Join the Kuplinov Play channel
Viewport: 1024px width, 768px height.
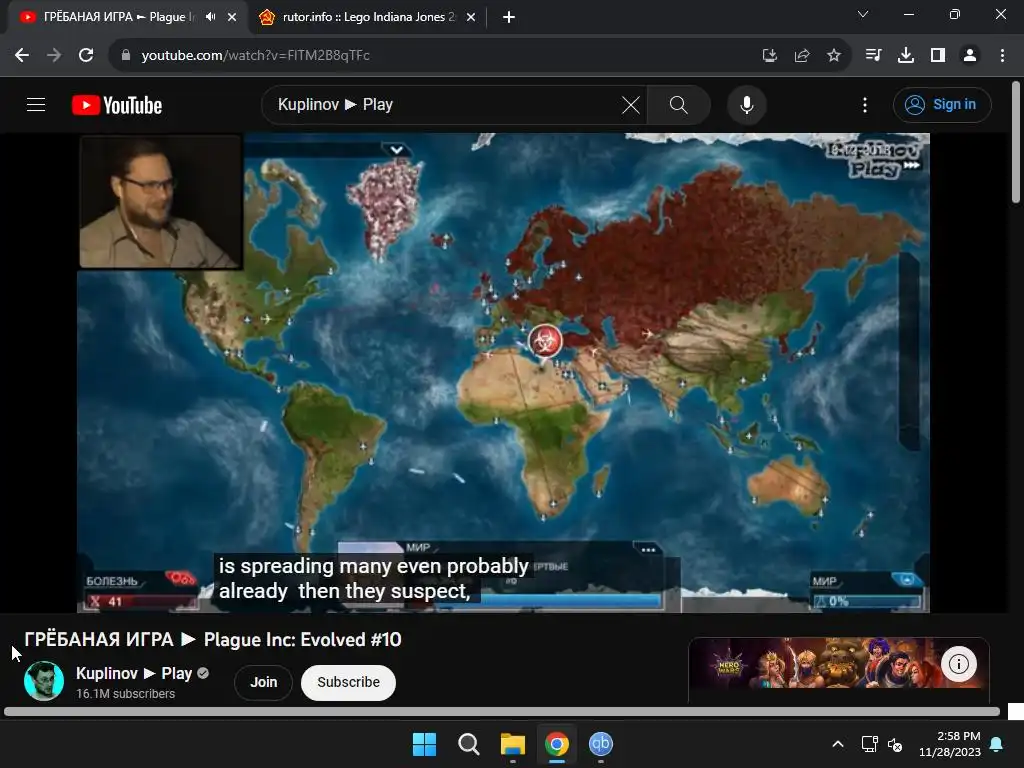tap(264, 682)
